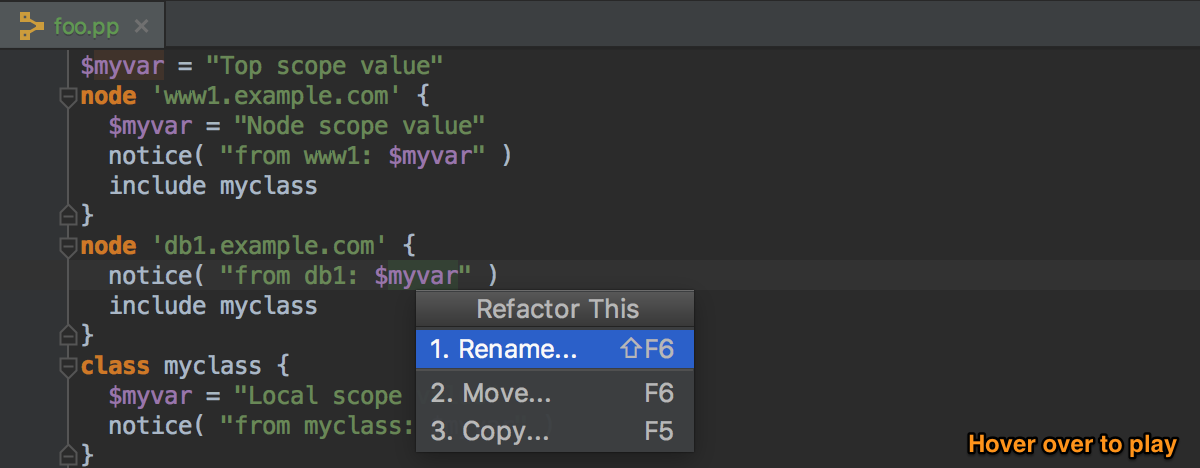Image resolution: width=1200 pixels, height=468 pixels.
Task: Click the "Top scope value" string
Action: [x=324, y=67]
